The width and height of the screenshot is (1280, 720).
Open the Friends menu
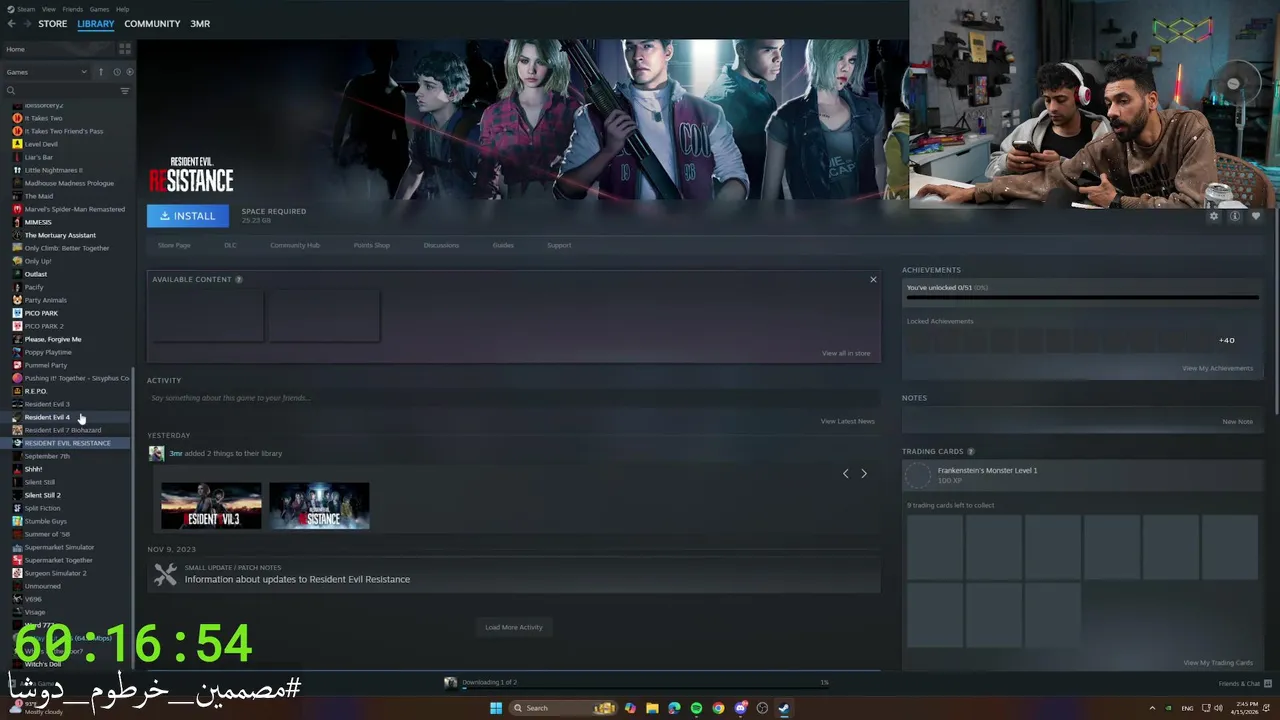click(73, 9)
